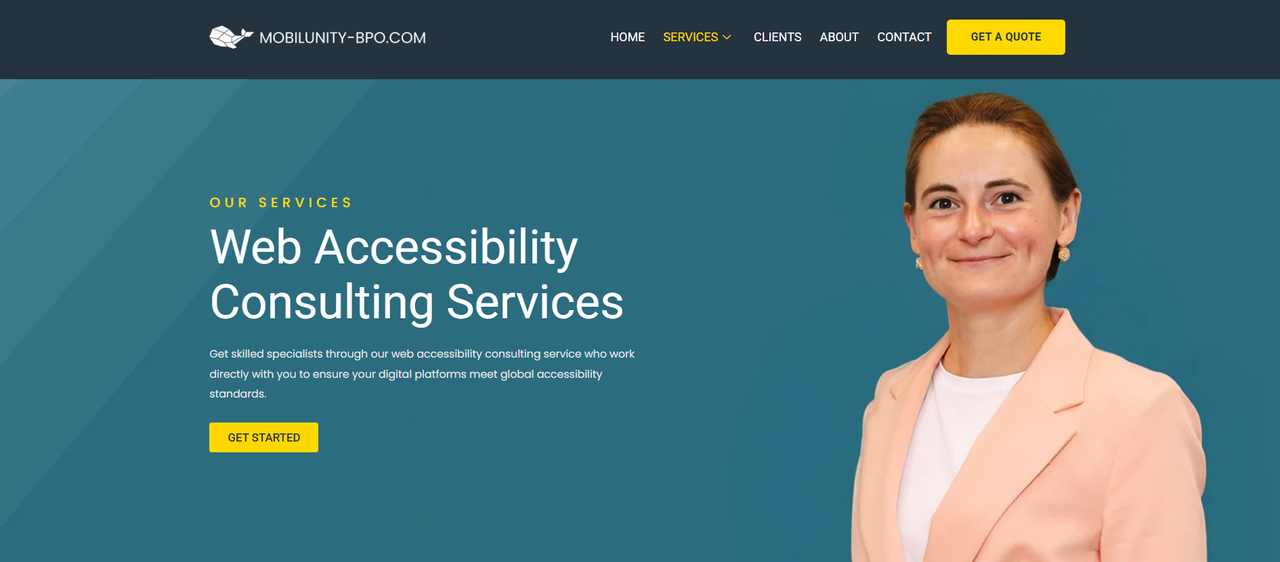Screen dimensions: 1280x562
Task: Click the woman's earring
Action: click(x=1064, y=254)
